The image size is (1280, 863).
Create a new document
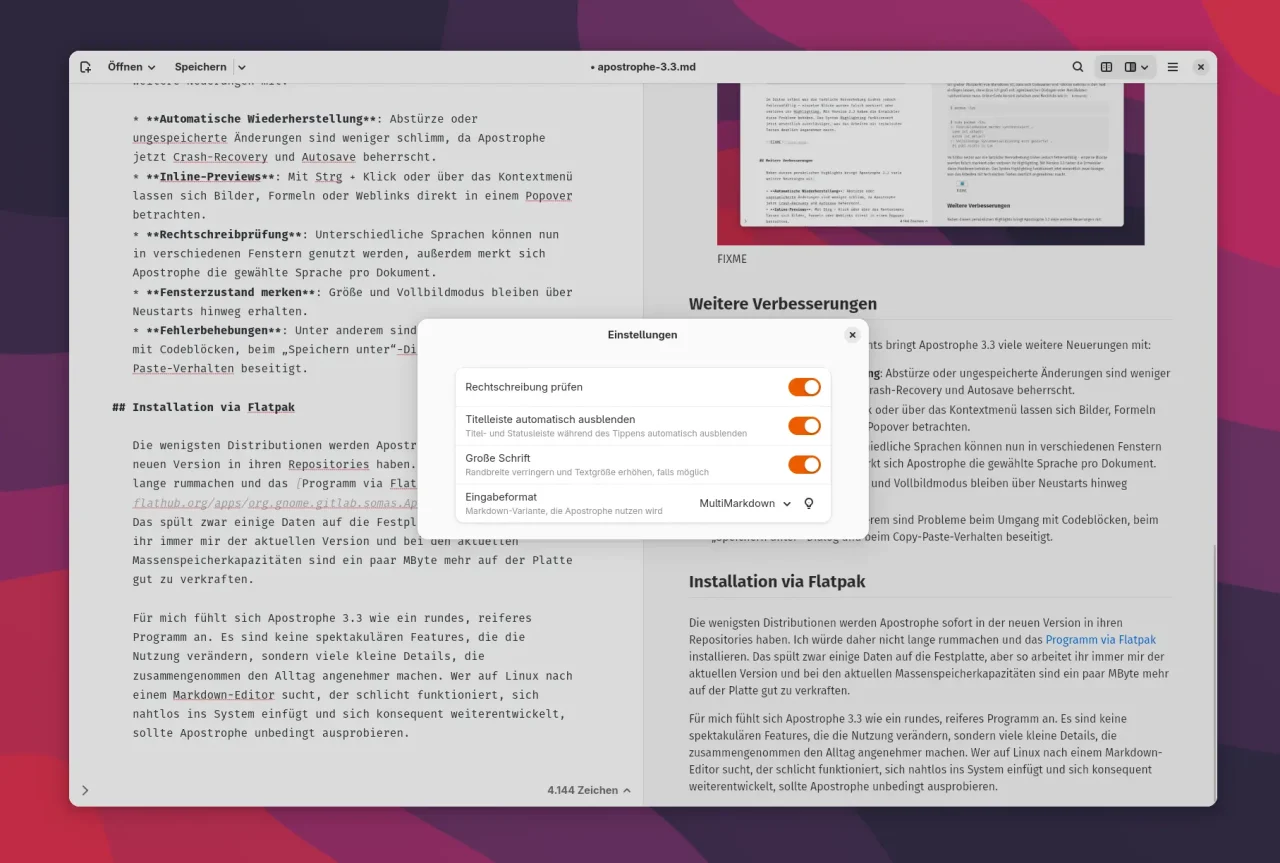tap(85, 66)
